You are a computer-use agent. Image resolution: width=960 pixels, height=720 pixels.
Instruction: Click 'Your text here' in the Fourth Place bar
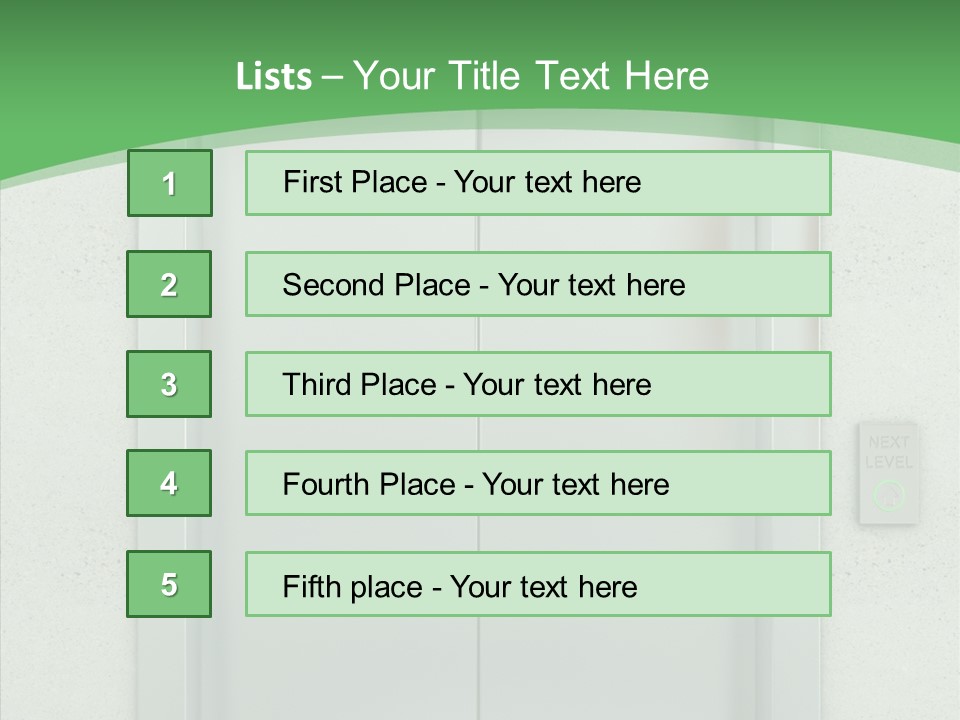tap(576, 485)
